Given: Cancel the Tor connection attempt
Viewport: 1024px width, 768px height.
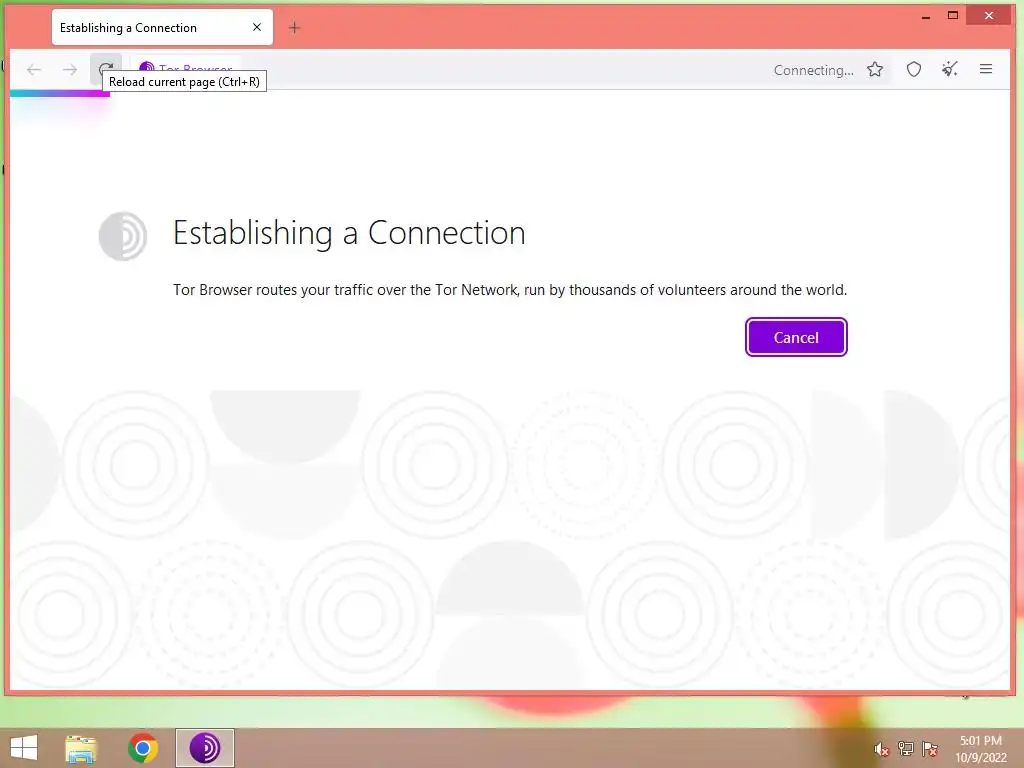Looking at the screenshot, I should [x=796, y=338].
